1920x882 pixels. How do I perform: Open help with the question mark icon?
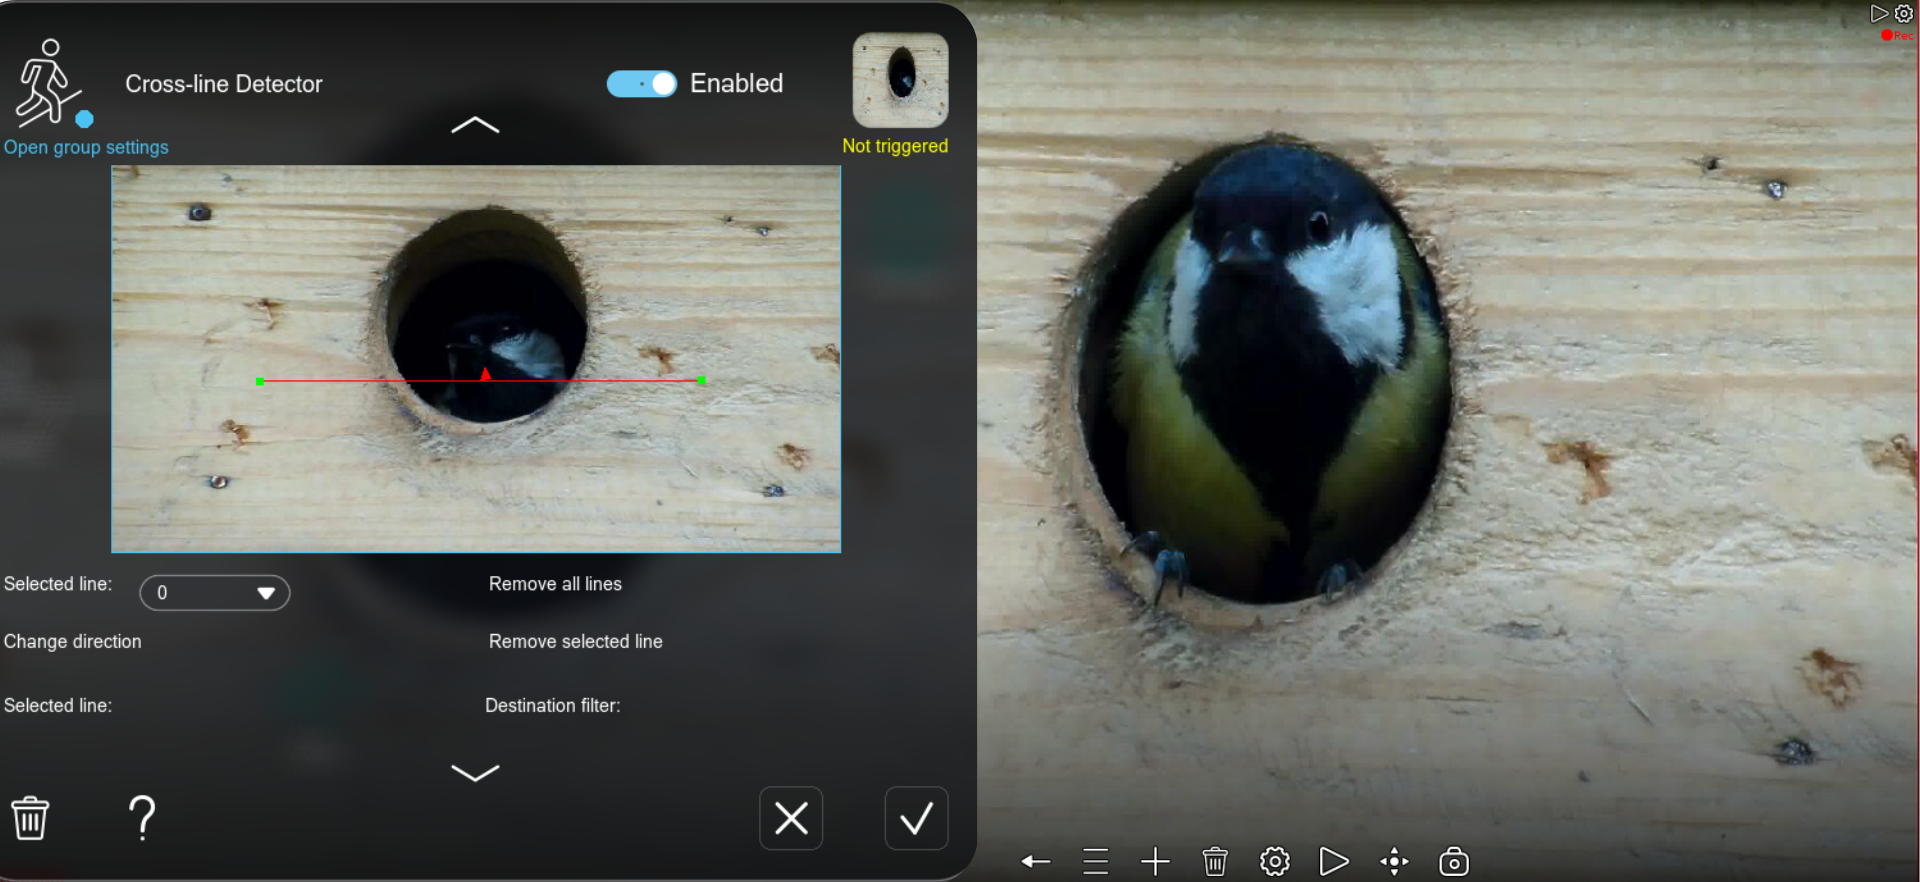pos(143,818)
